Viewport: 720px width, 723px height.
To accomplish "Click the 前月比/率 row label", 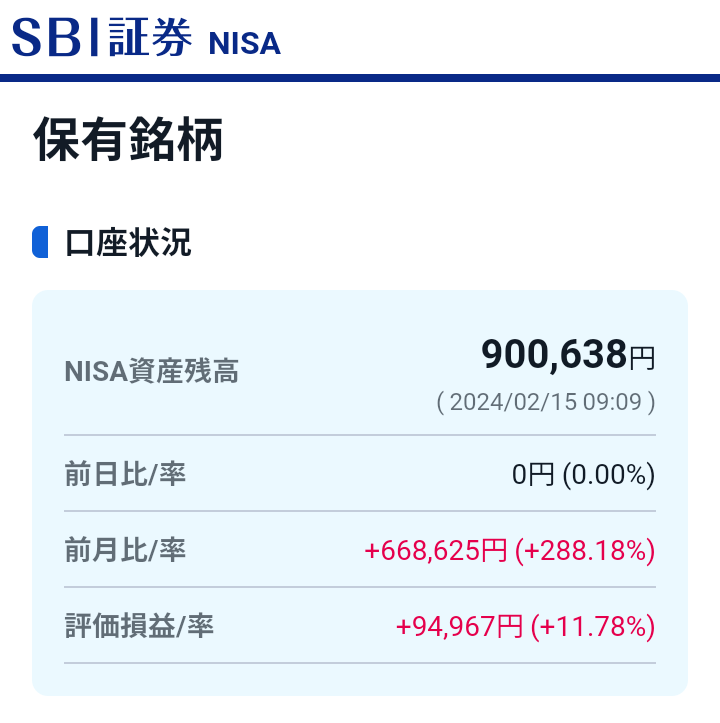I will (x=125, y=550).
